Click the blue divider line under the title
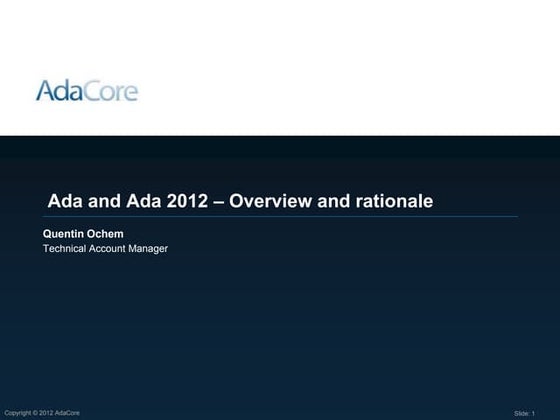The height and width of the screenshot is (420, 560). click(280, 216)
